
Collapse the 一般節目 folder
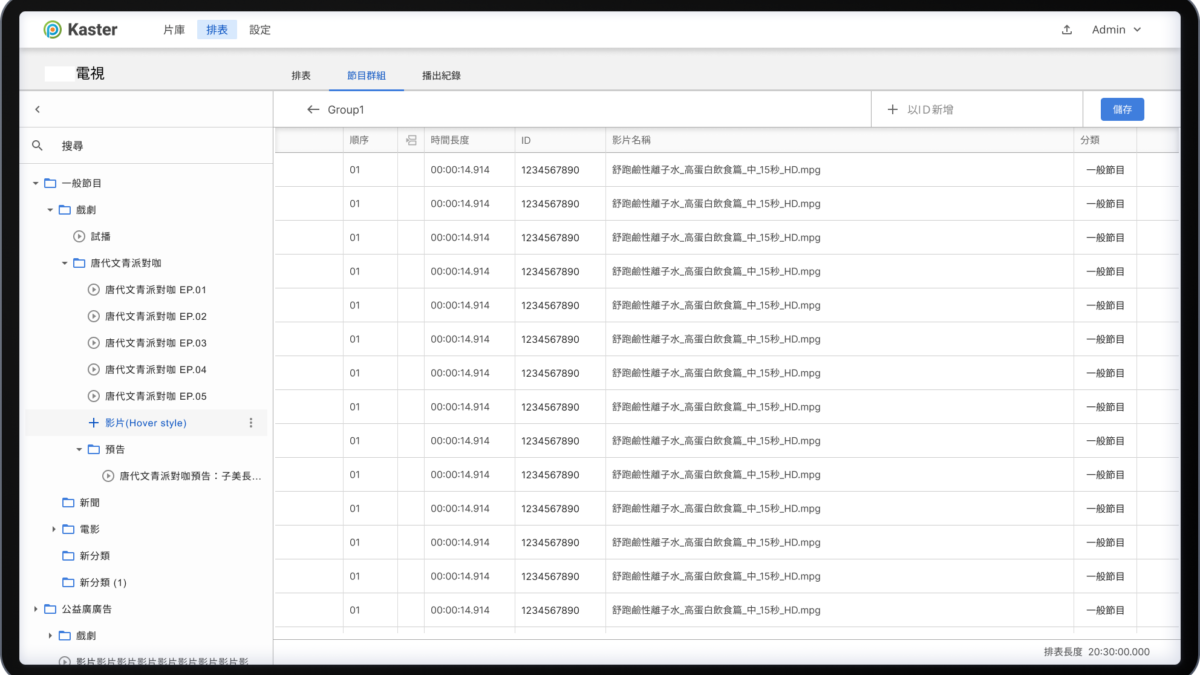(x=36, y=183)
